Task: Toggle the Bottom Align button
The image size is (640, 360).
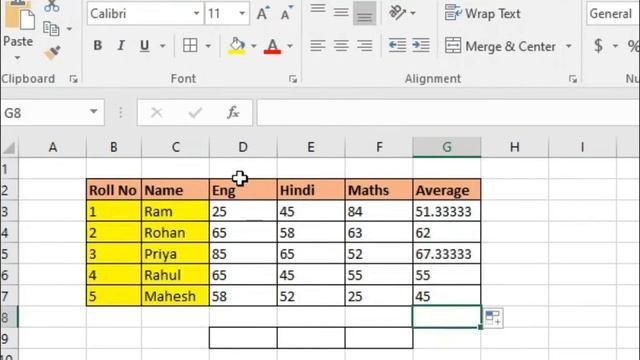Action: (x=364, y=13)
